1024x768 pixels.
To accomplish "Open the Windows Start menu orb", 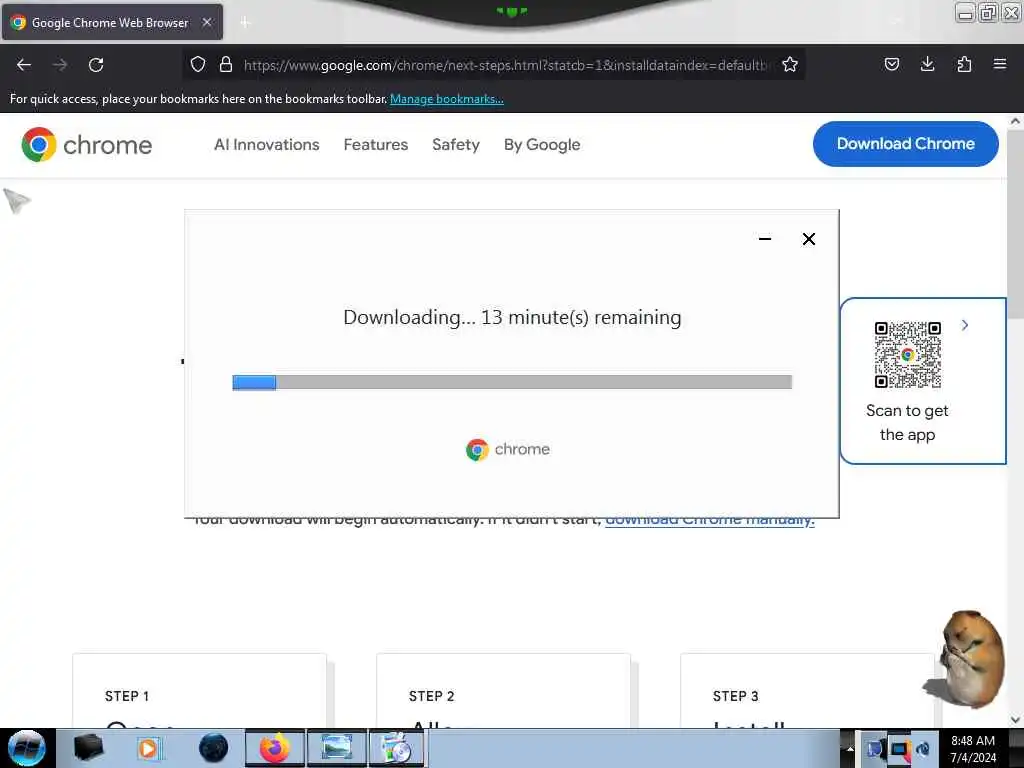I will click(x=27, y=748).
